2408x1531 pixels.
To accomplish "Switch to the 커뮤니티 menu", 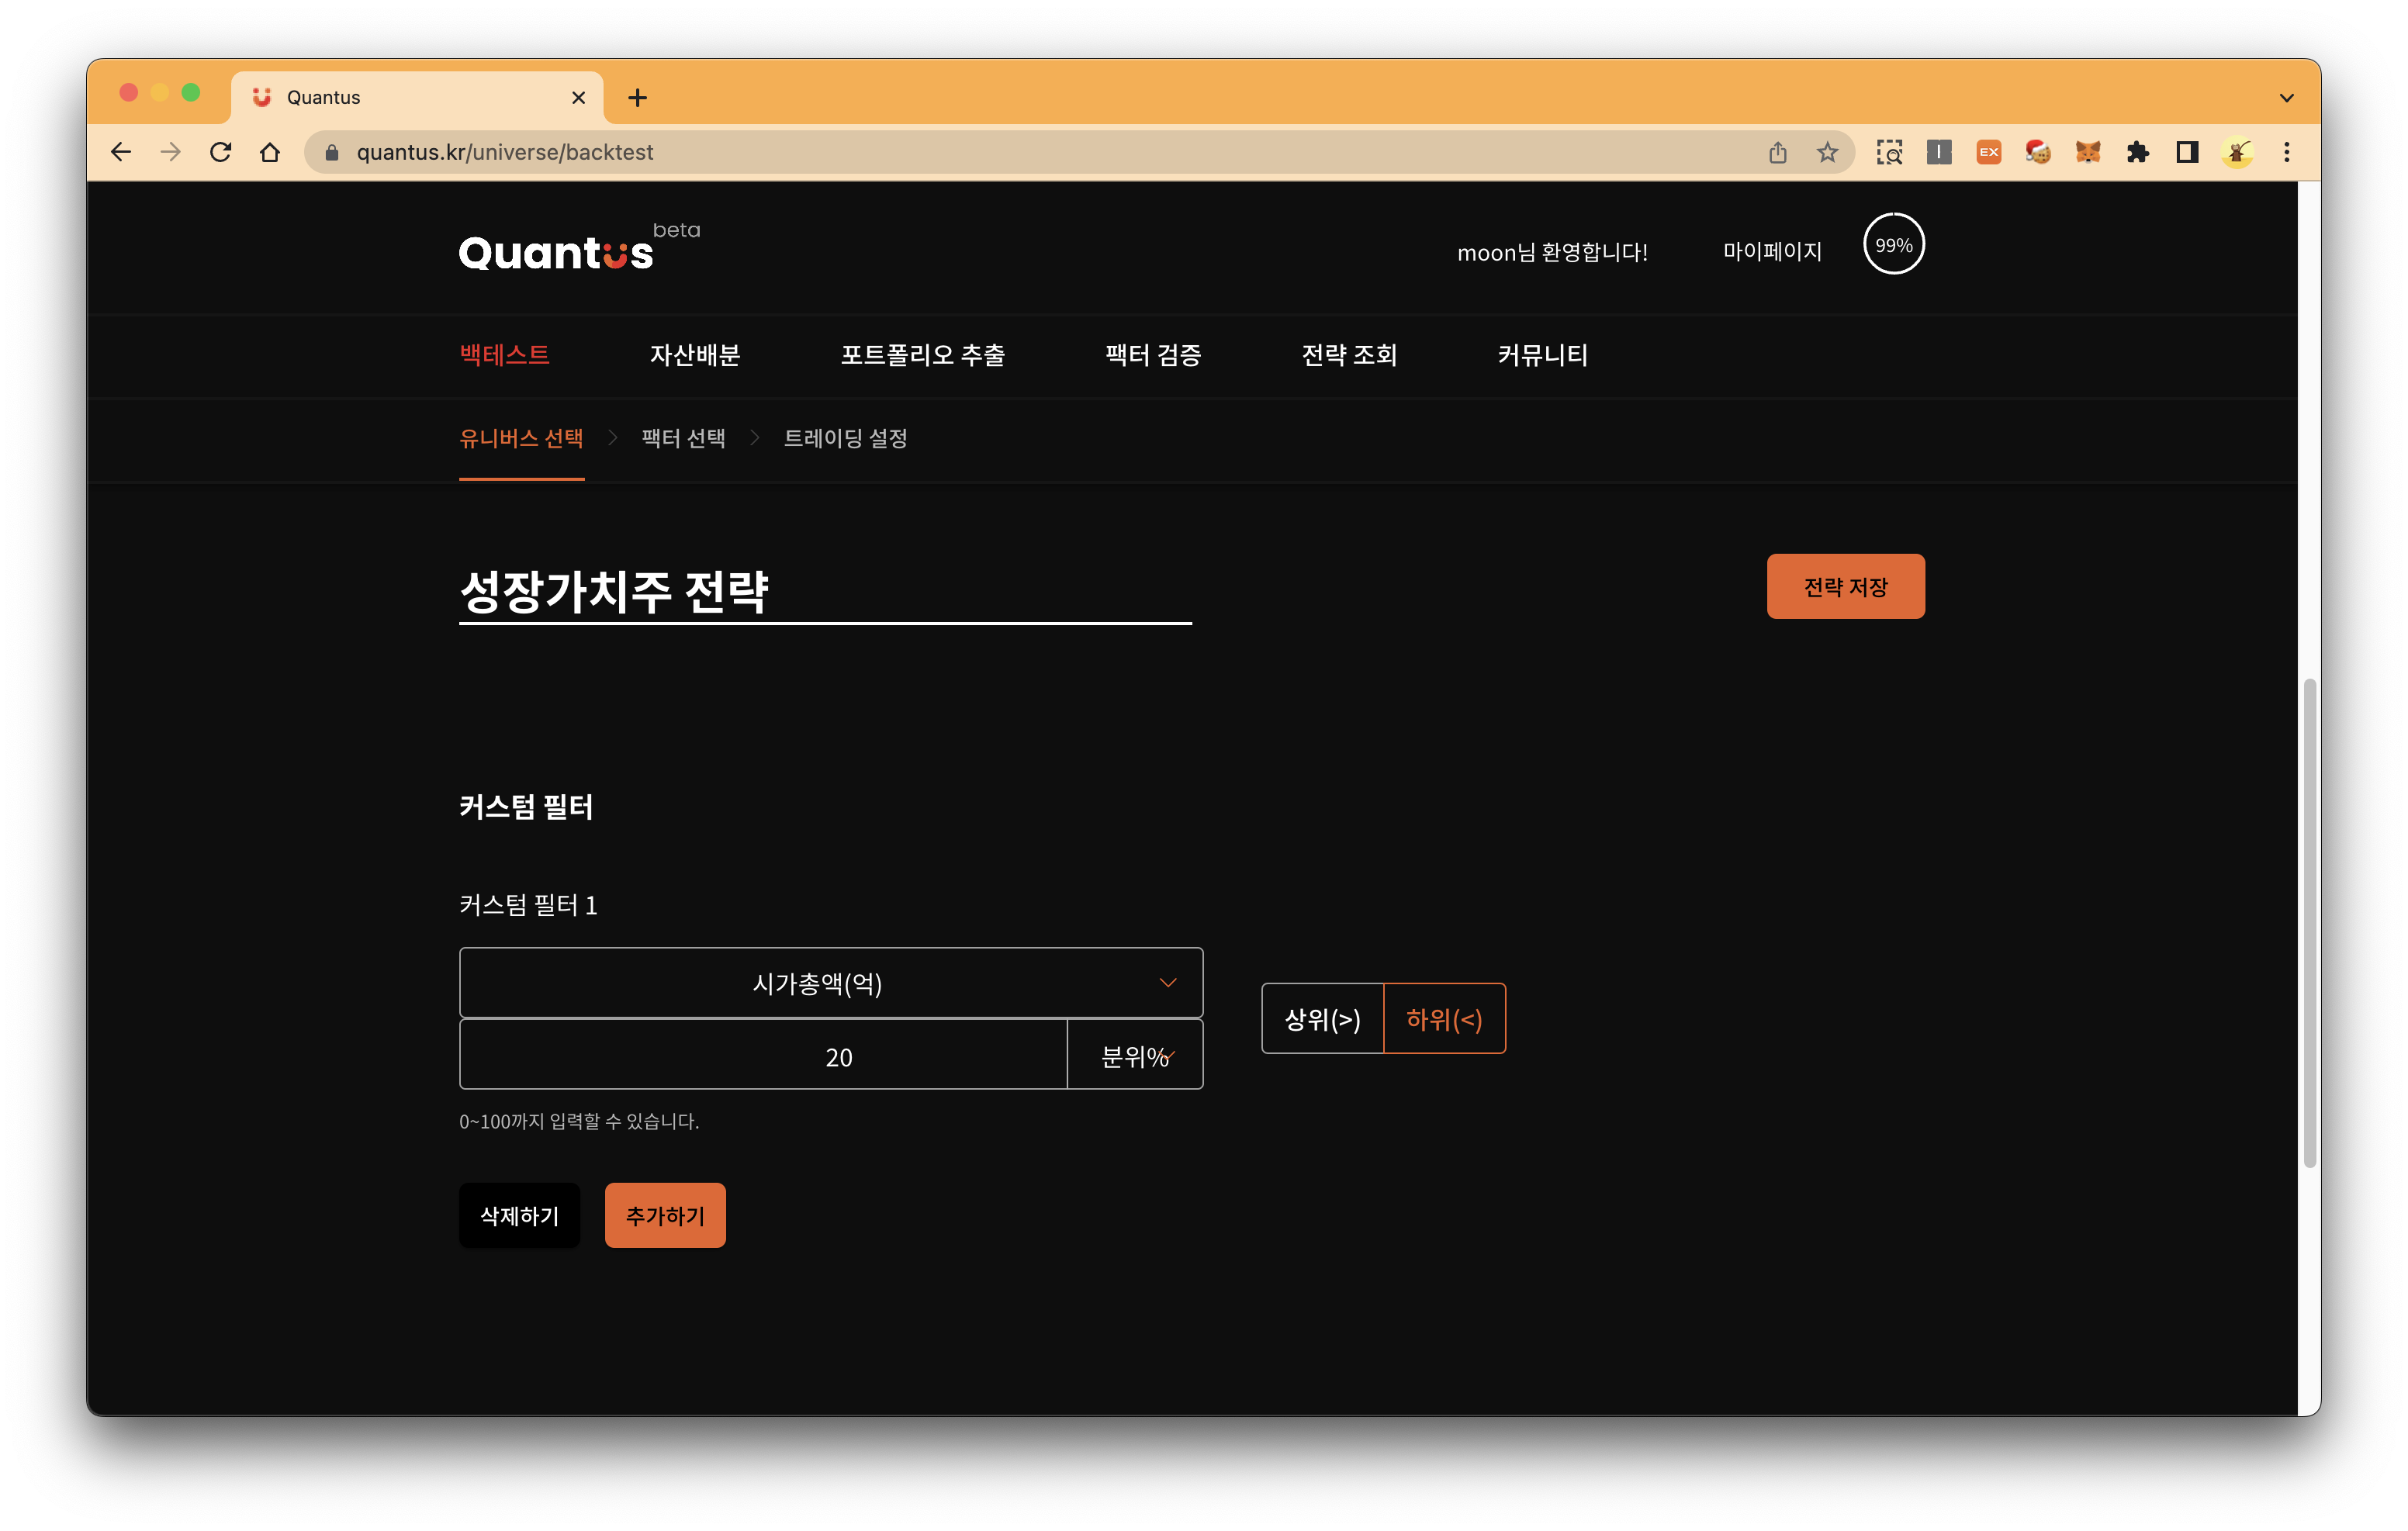I will 1542,355.
